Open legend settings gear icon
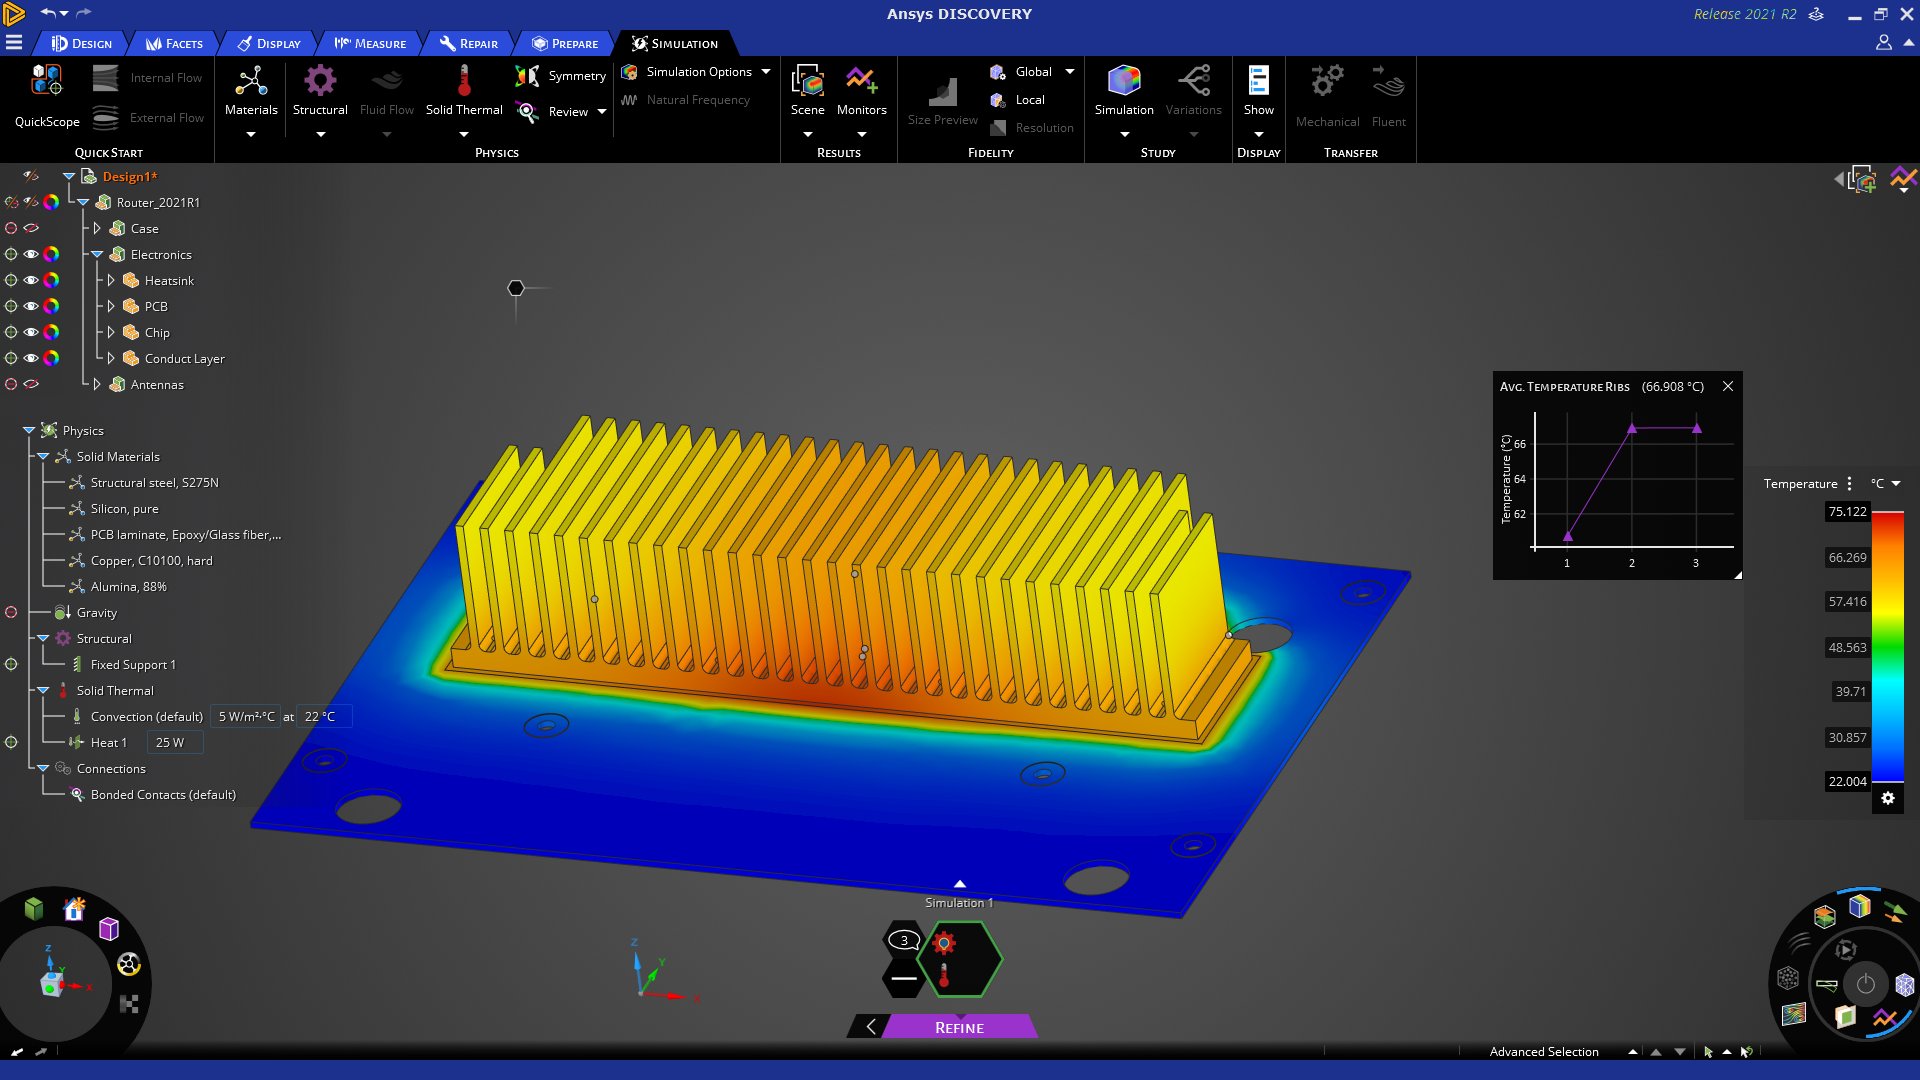 tap(1888, 798)
